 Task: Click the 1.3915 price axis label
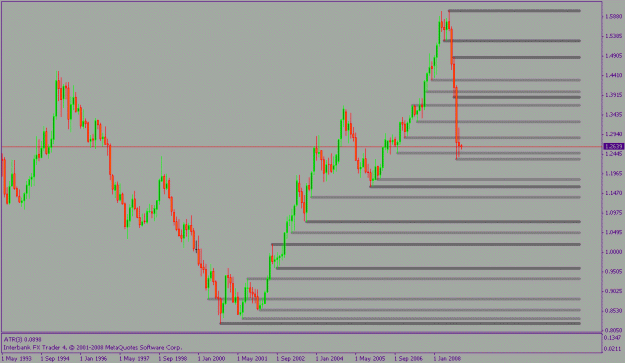(x=614, y=95)
